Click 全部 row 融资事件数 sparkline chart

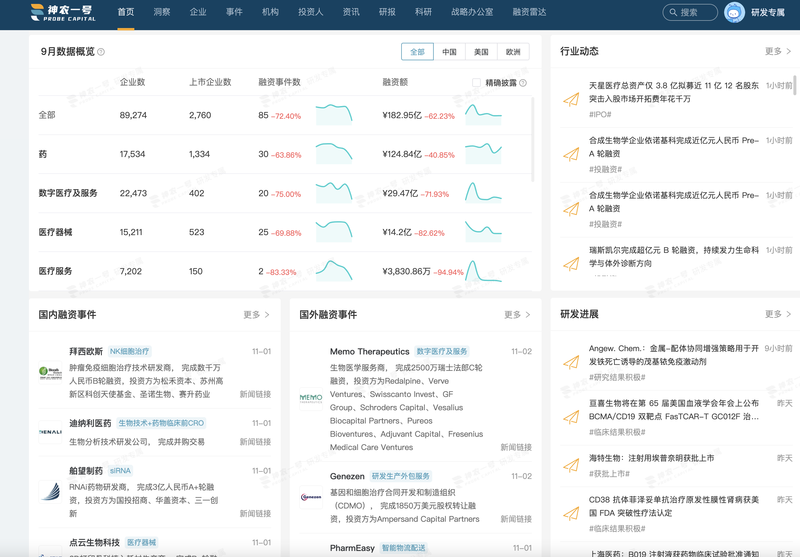click(x=334, y=115)
